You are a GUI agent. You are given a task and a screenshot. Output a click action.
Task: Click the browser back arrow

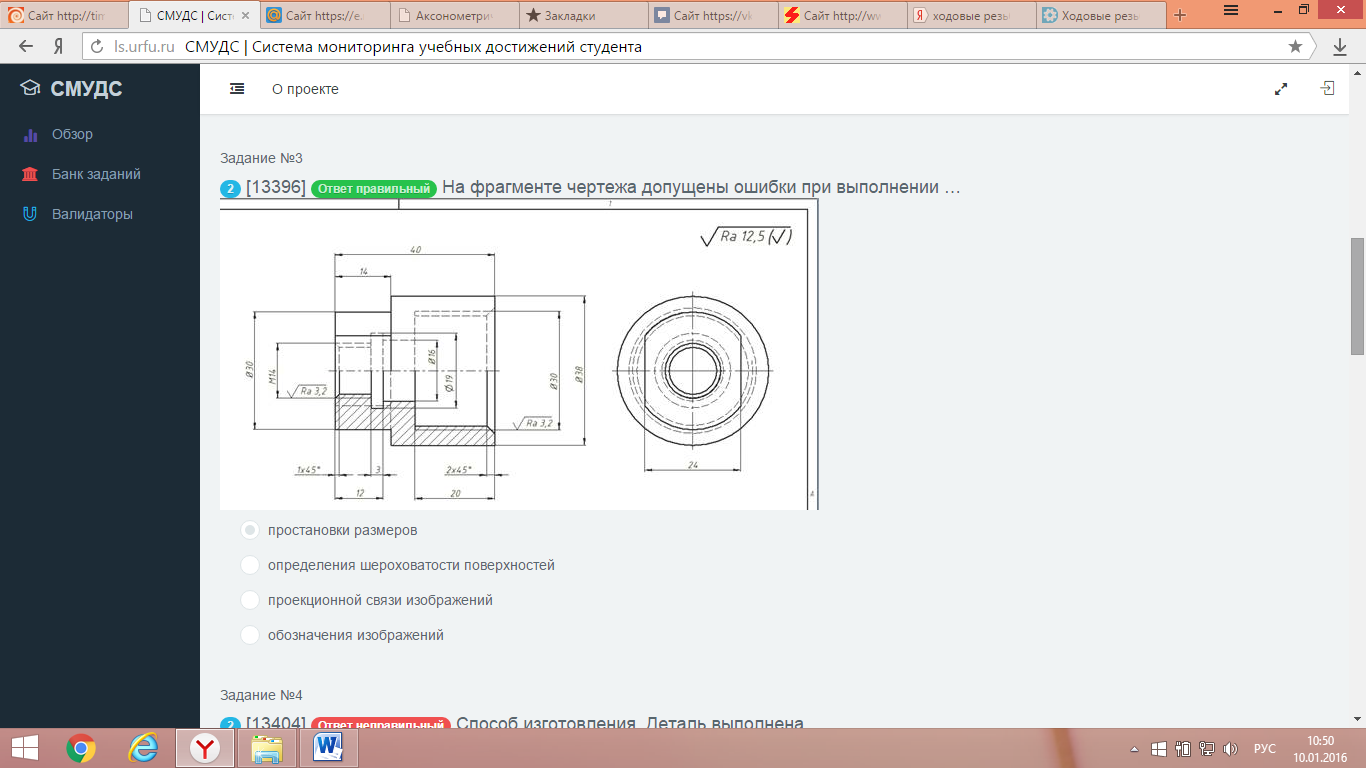(x=26, y=46)
